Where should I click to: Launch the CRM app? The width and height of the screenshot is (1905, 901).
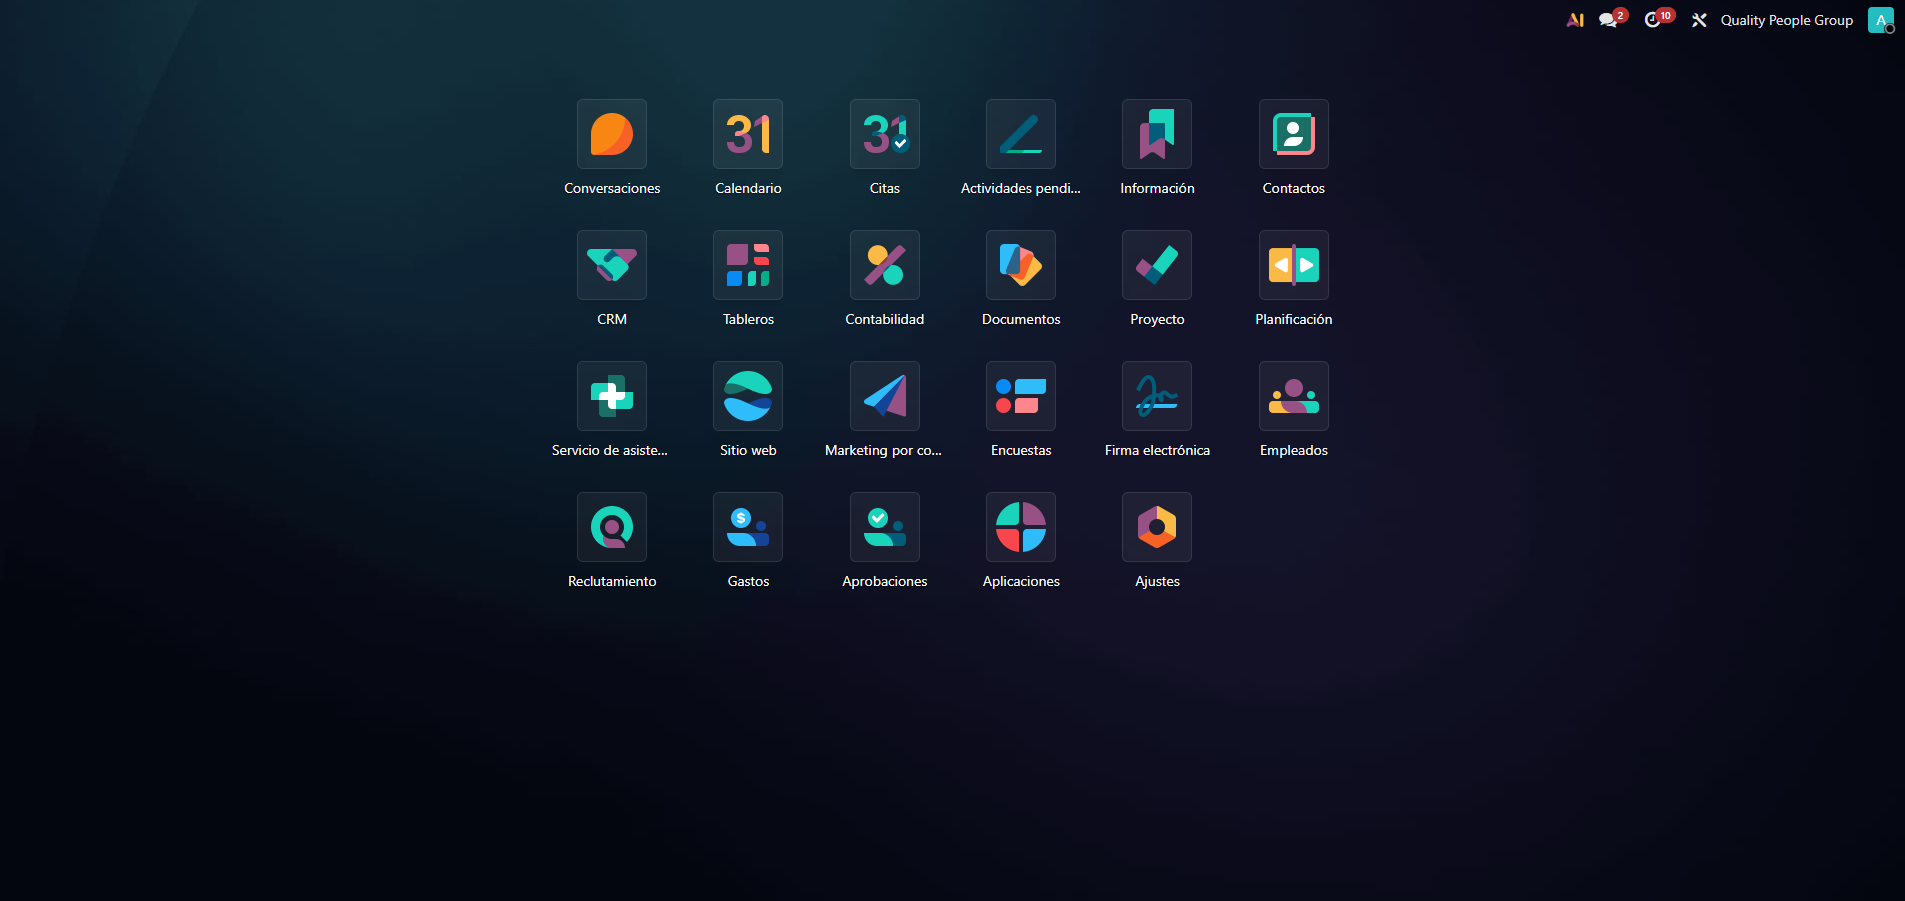click(612, 266)
